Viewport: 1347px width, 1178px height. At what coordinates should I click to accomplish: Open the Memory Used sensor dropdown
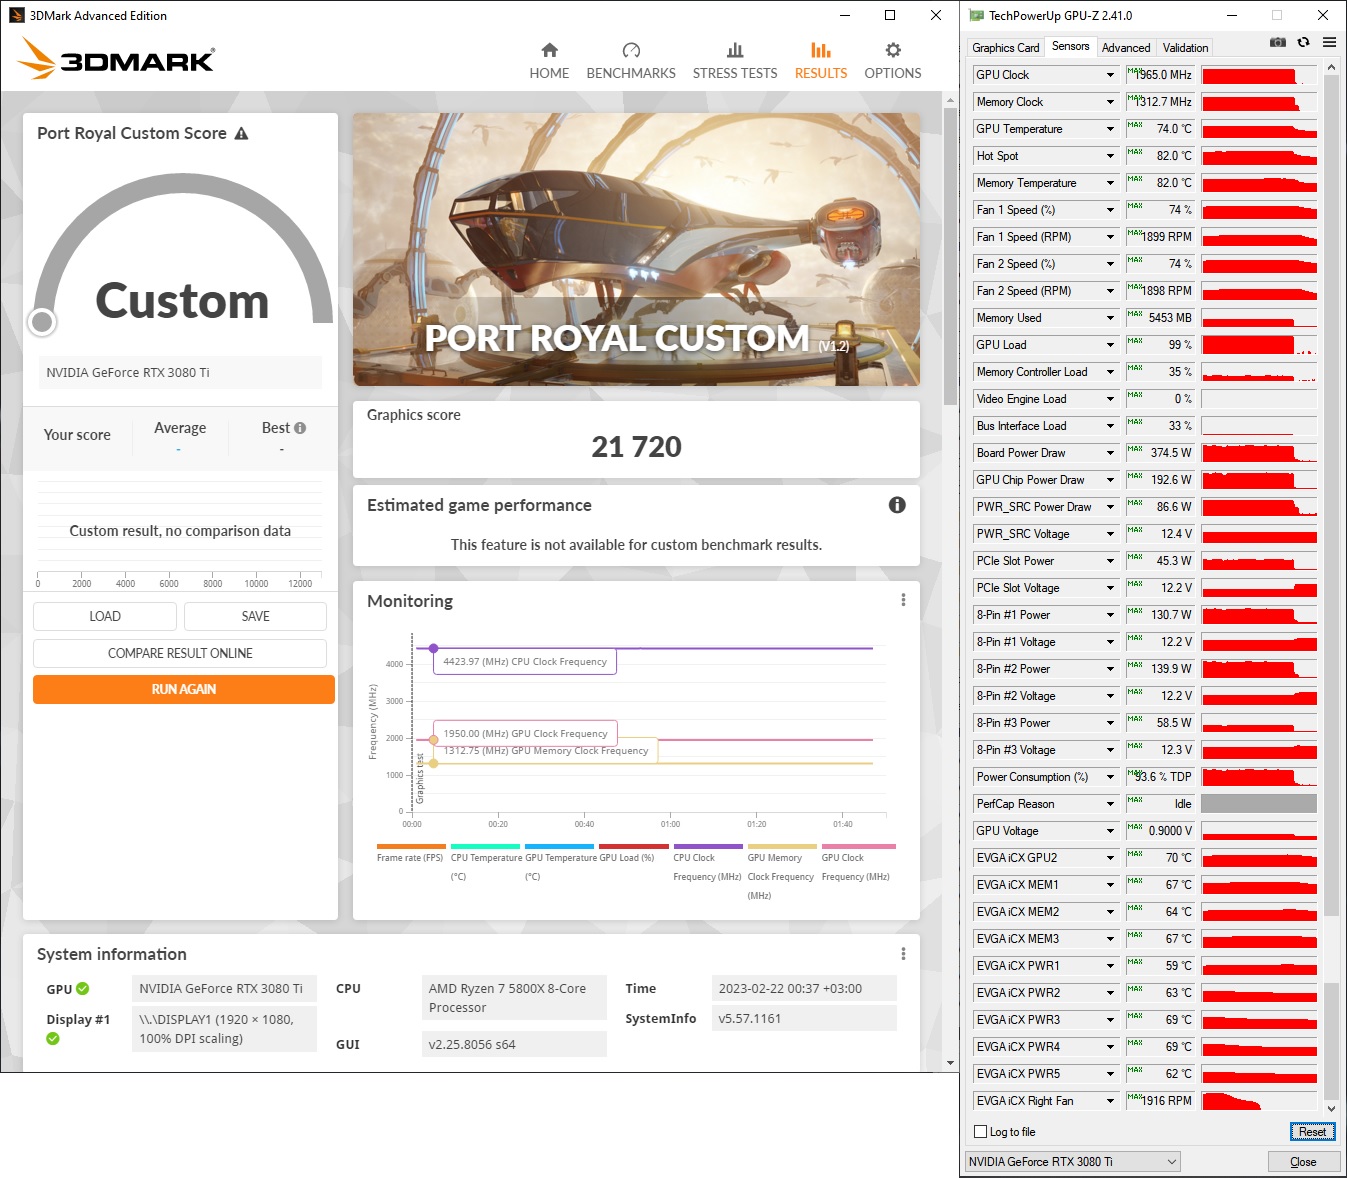1110,318
